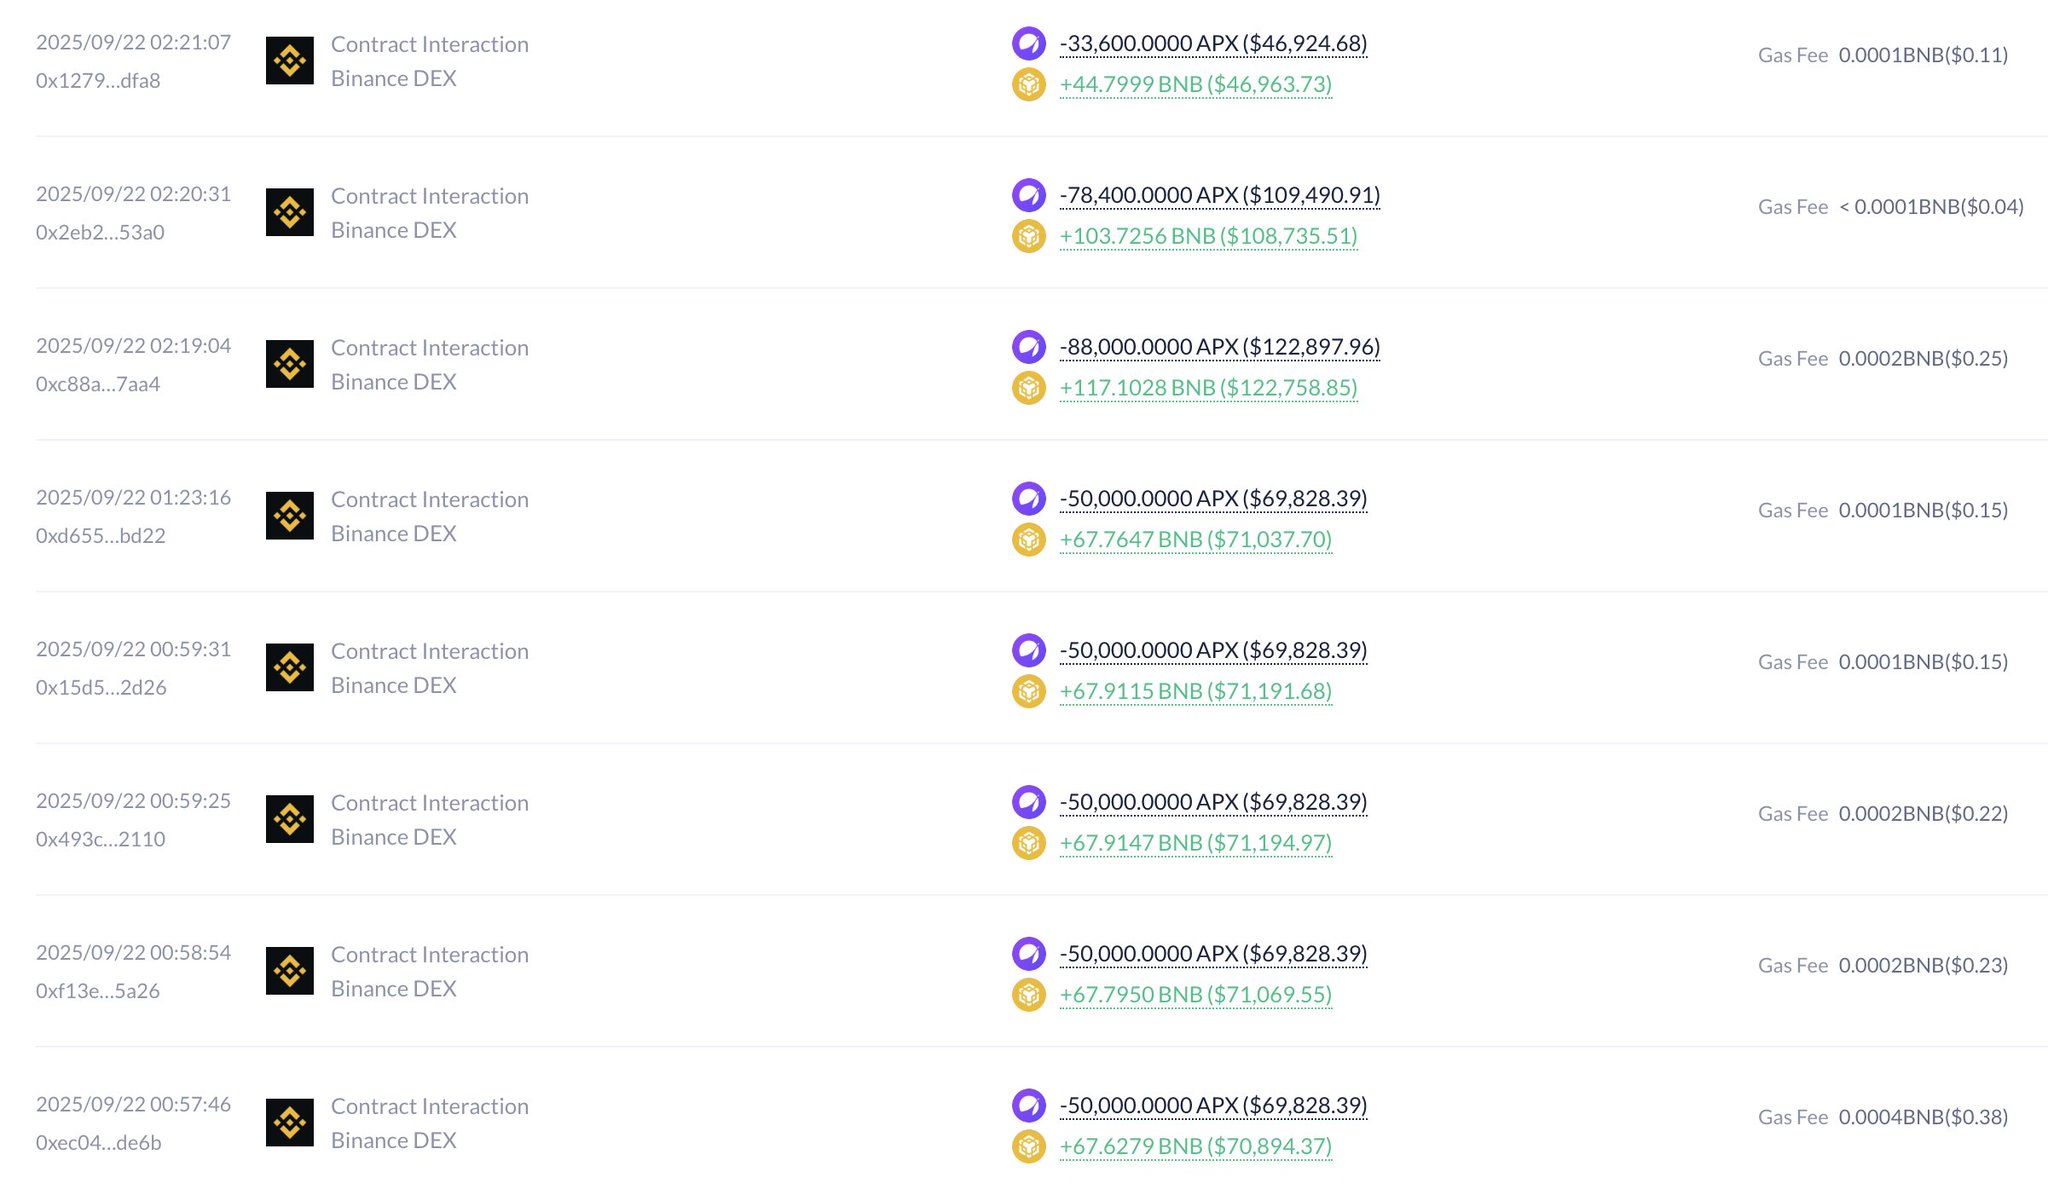Image resolution: width=2048 pixels, height=1195 pixels.
Task: Click Binance DEX icon for 0xc88a...7aa4 transaction
Action: pyautogui.click(x=290, y=364)
